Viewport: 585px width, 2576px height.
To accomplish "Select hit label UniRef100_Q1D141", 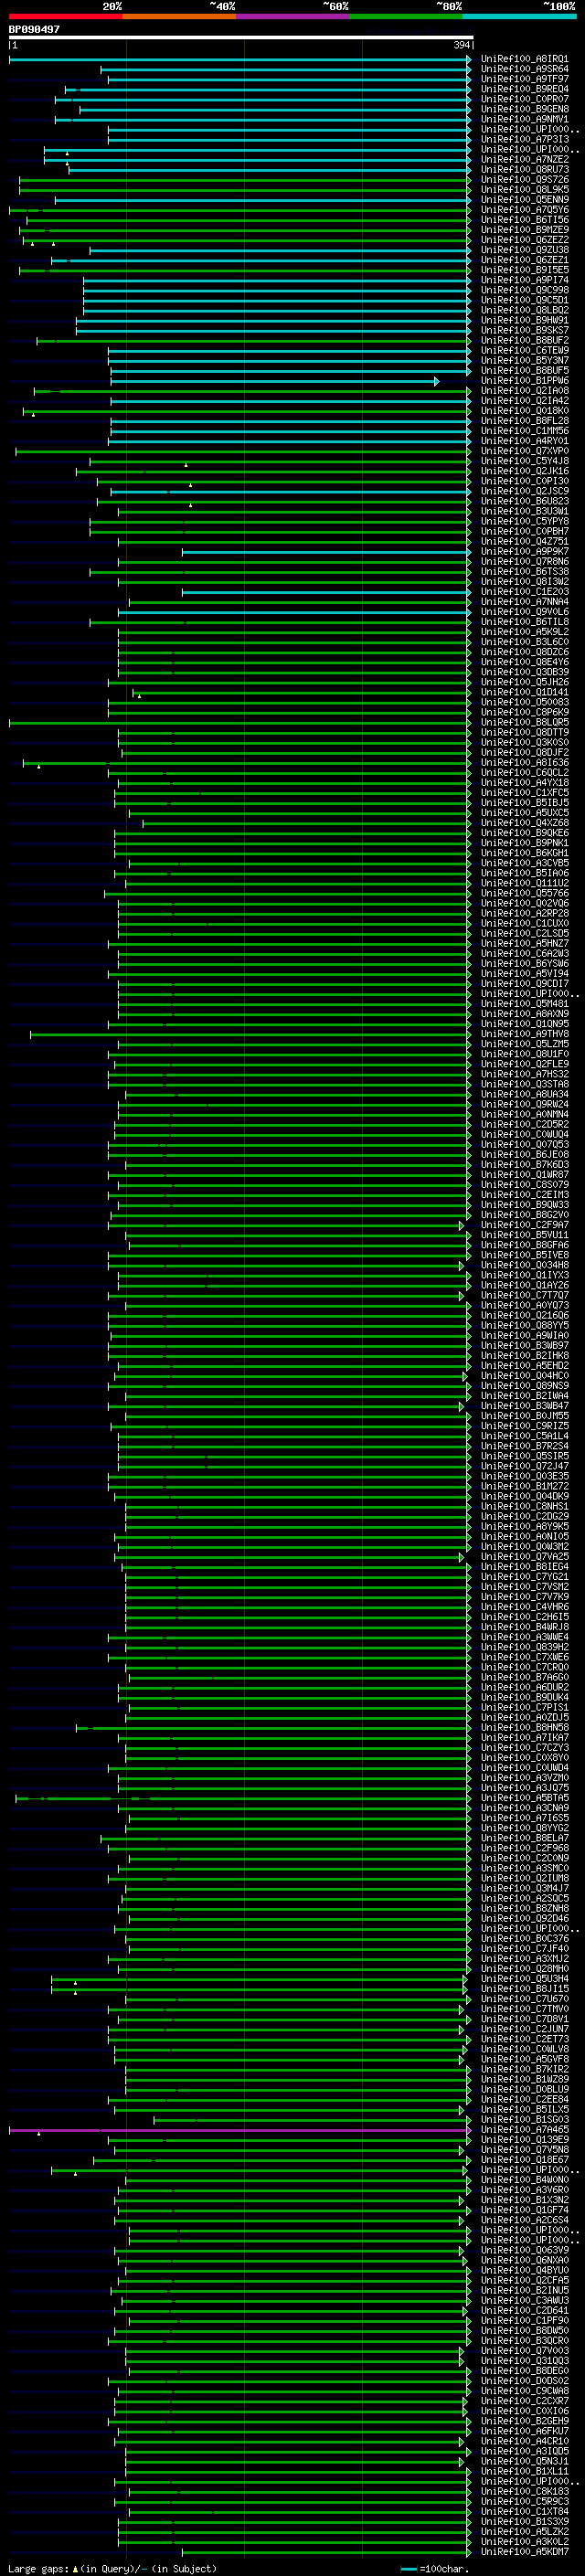I will point(524,693).
